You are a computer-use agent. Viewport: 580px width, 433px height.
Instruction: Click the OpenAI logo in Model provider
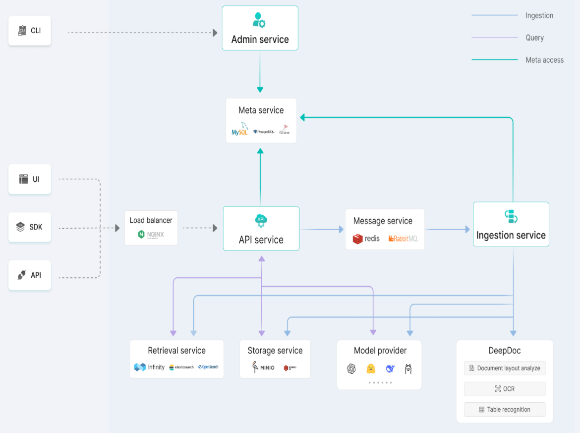tap(351, 369)
